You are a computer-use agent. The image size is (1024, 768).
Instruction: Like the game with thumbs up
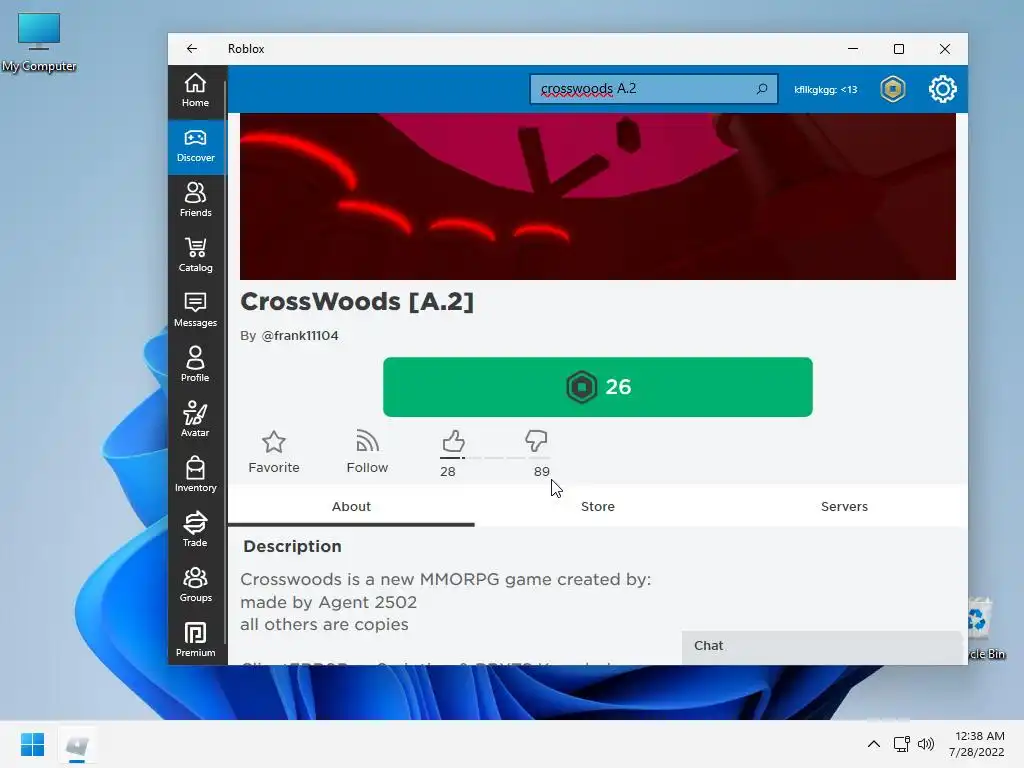tap(453, 441)
